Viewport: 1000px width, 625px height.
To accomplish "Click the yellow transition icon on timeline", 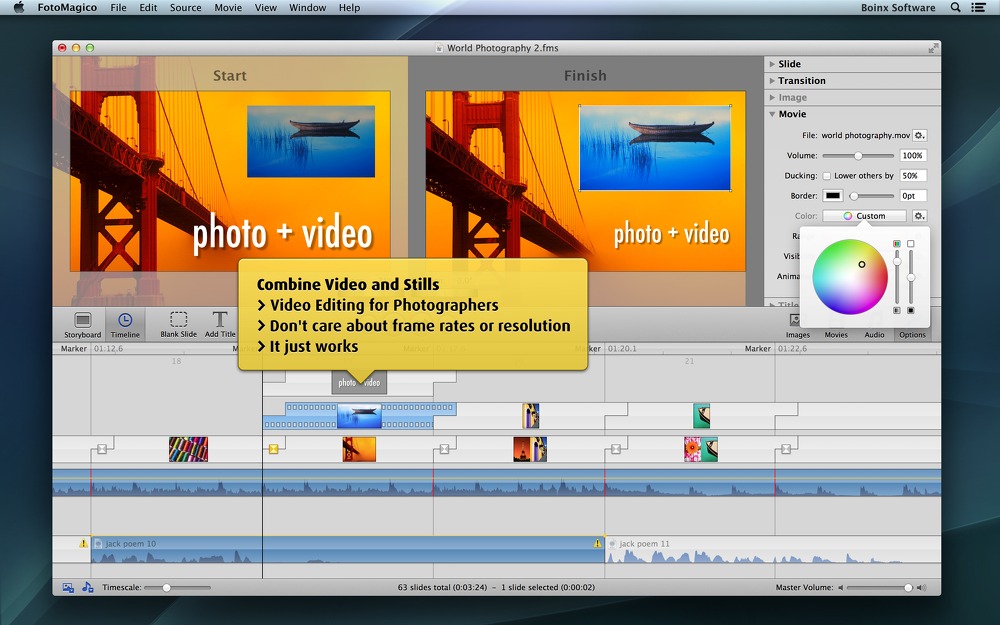I will [273, 449].
